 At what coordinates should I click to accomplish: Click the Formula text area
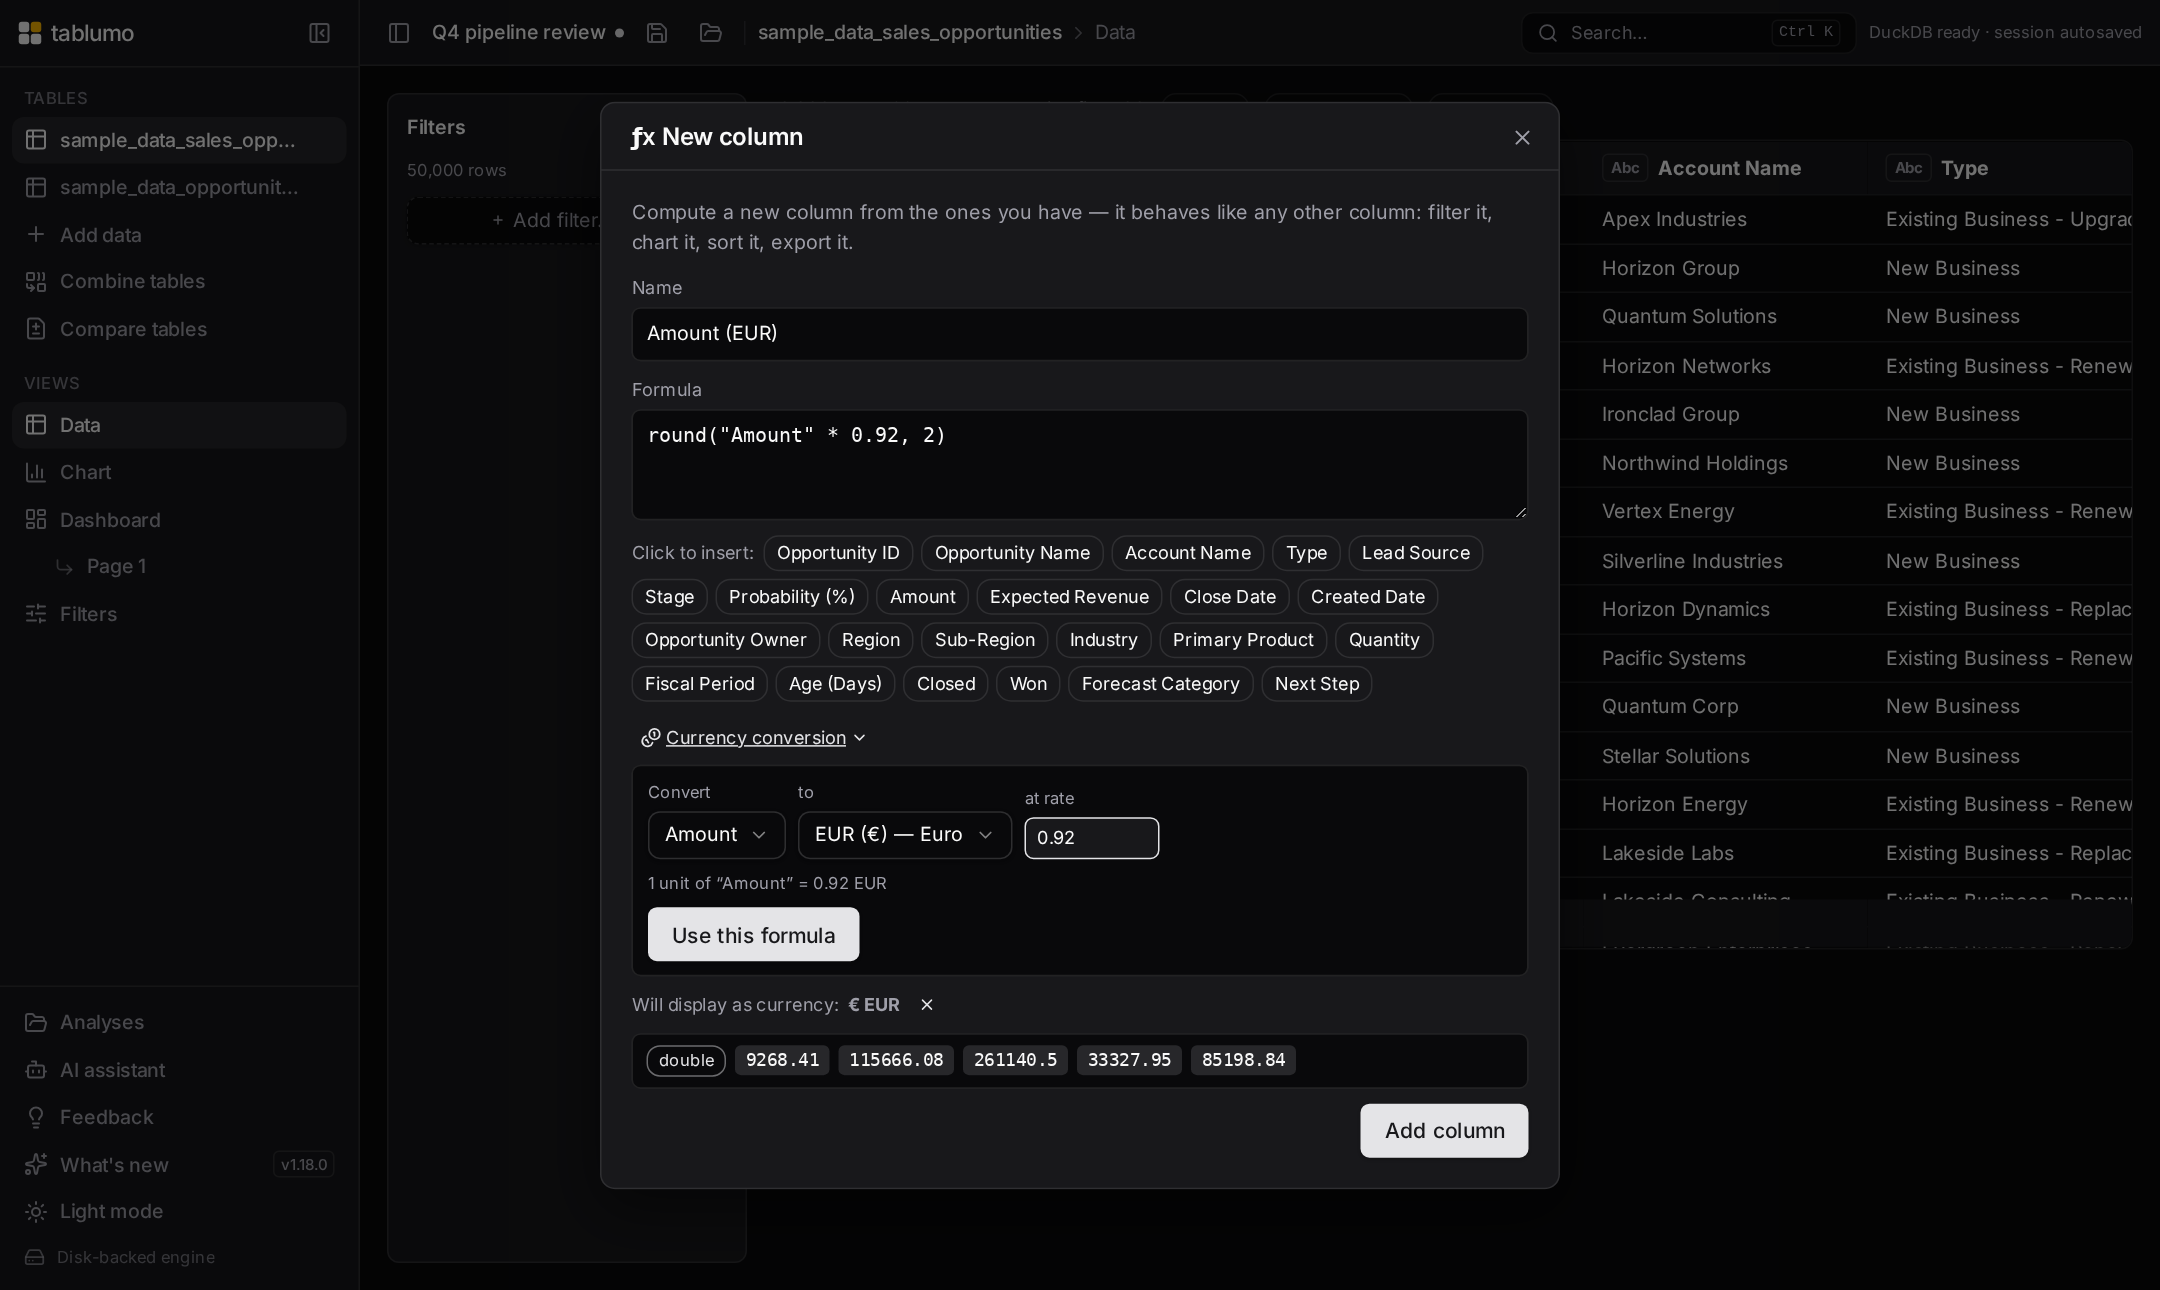1080,465
